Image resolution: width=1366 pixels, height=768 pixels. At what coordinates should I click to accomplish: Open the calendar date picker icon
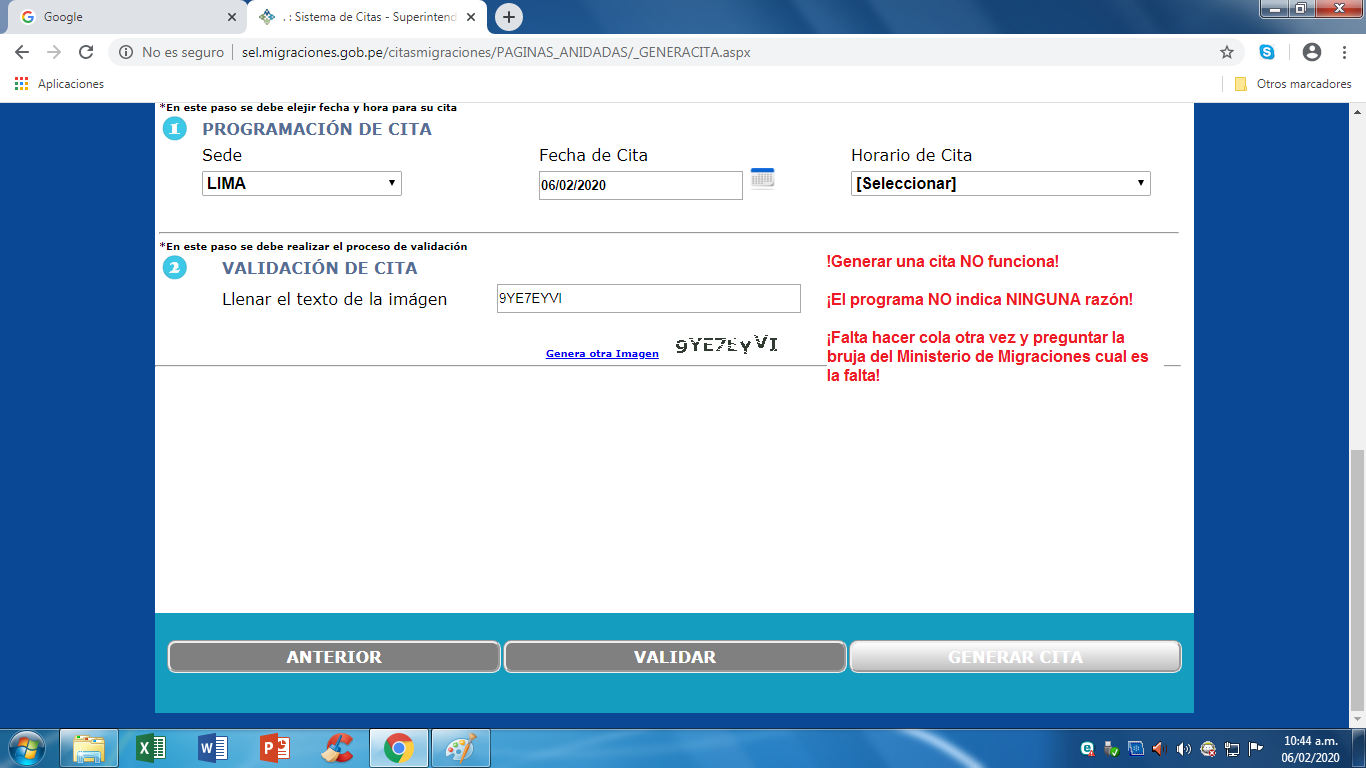coord(762,179)
